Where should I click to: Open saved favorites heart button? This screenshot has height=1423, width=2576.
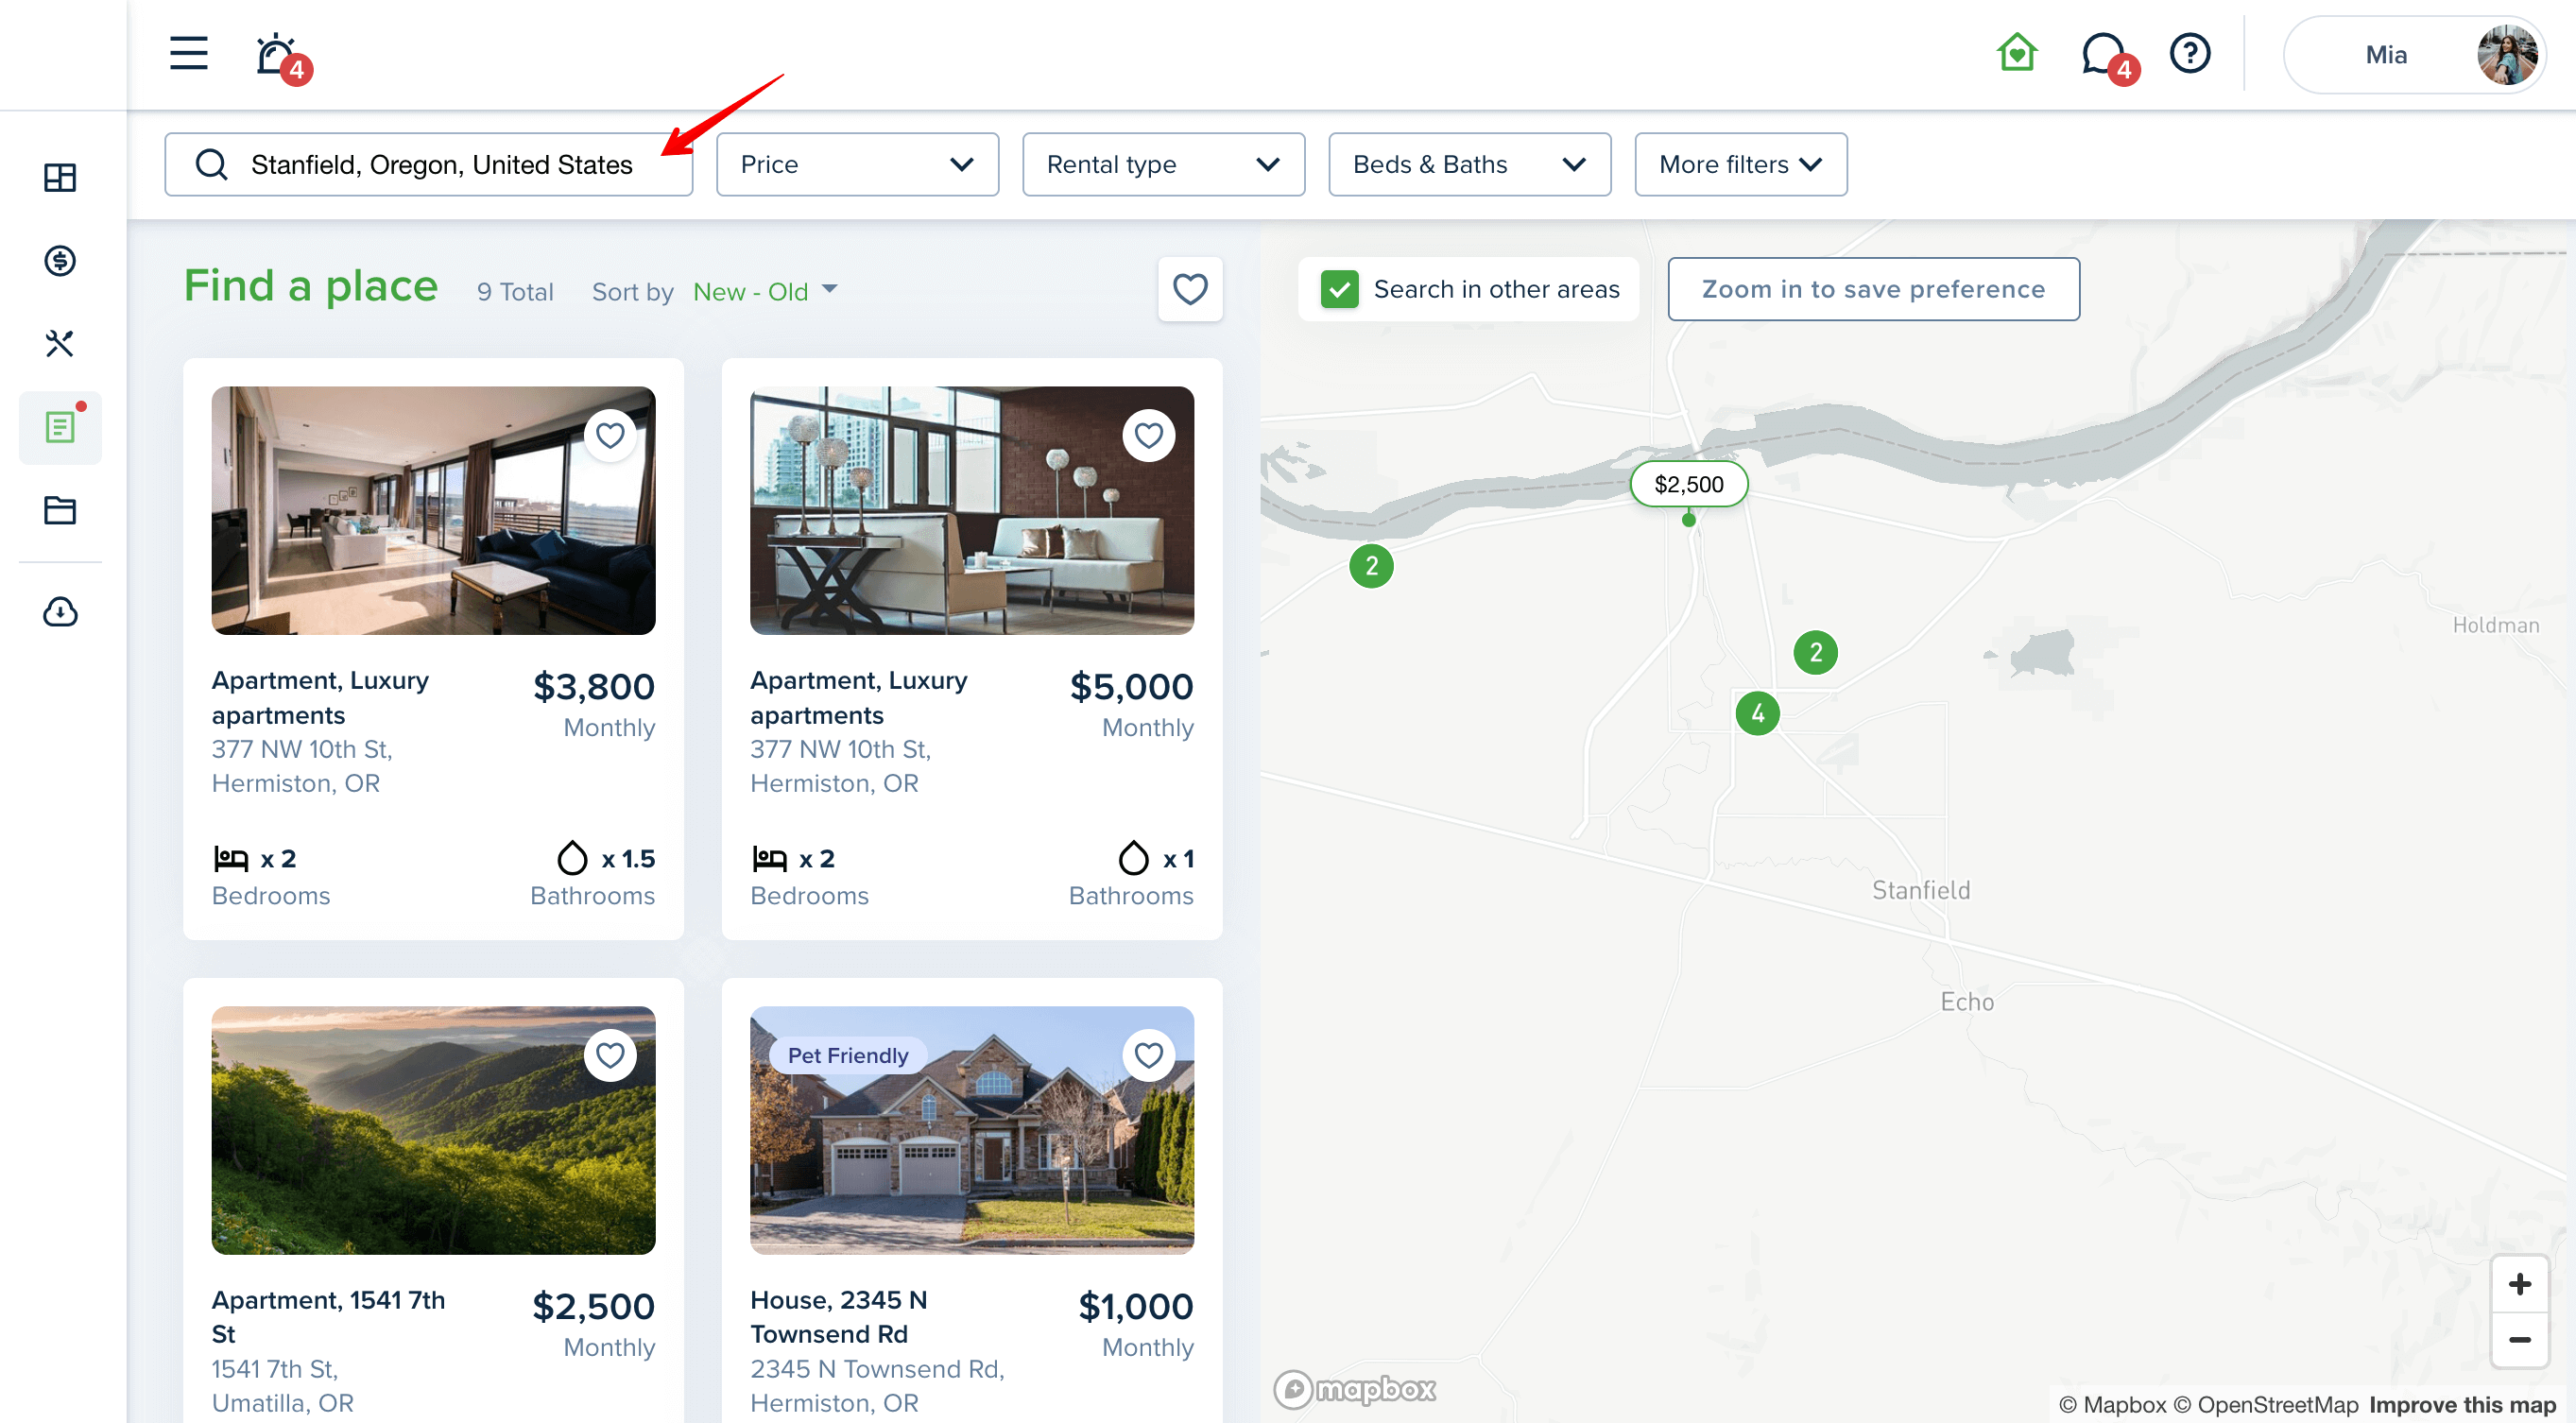[x=1190, y=289]
